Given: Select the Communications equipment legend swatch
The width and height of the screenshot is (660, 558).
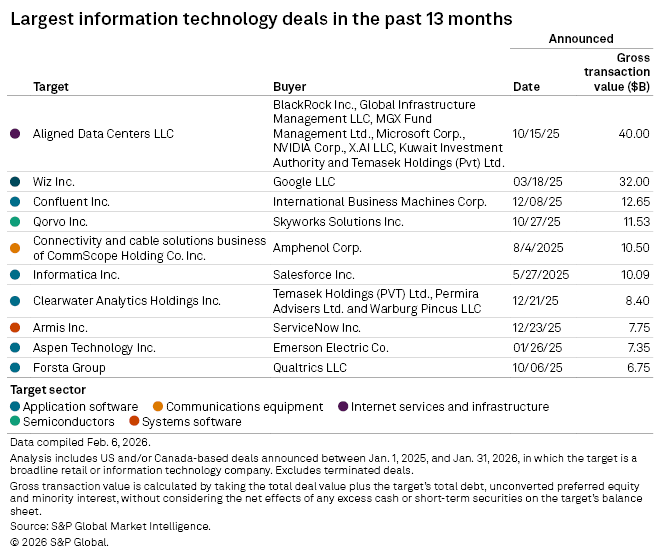Looking at the screenshot, I should coord(158,407).
